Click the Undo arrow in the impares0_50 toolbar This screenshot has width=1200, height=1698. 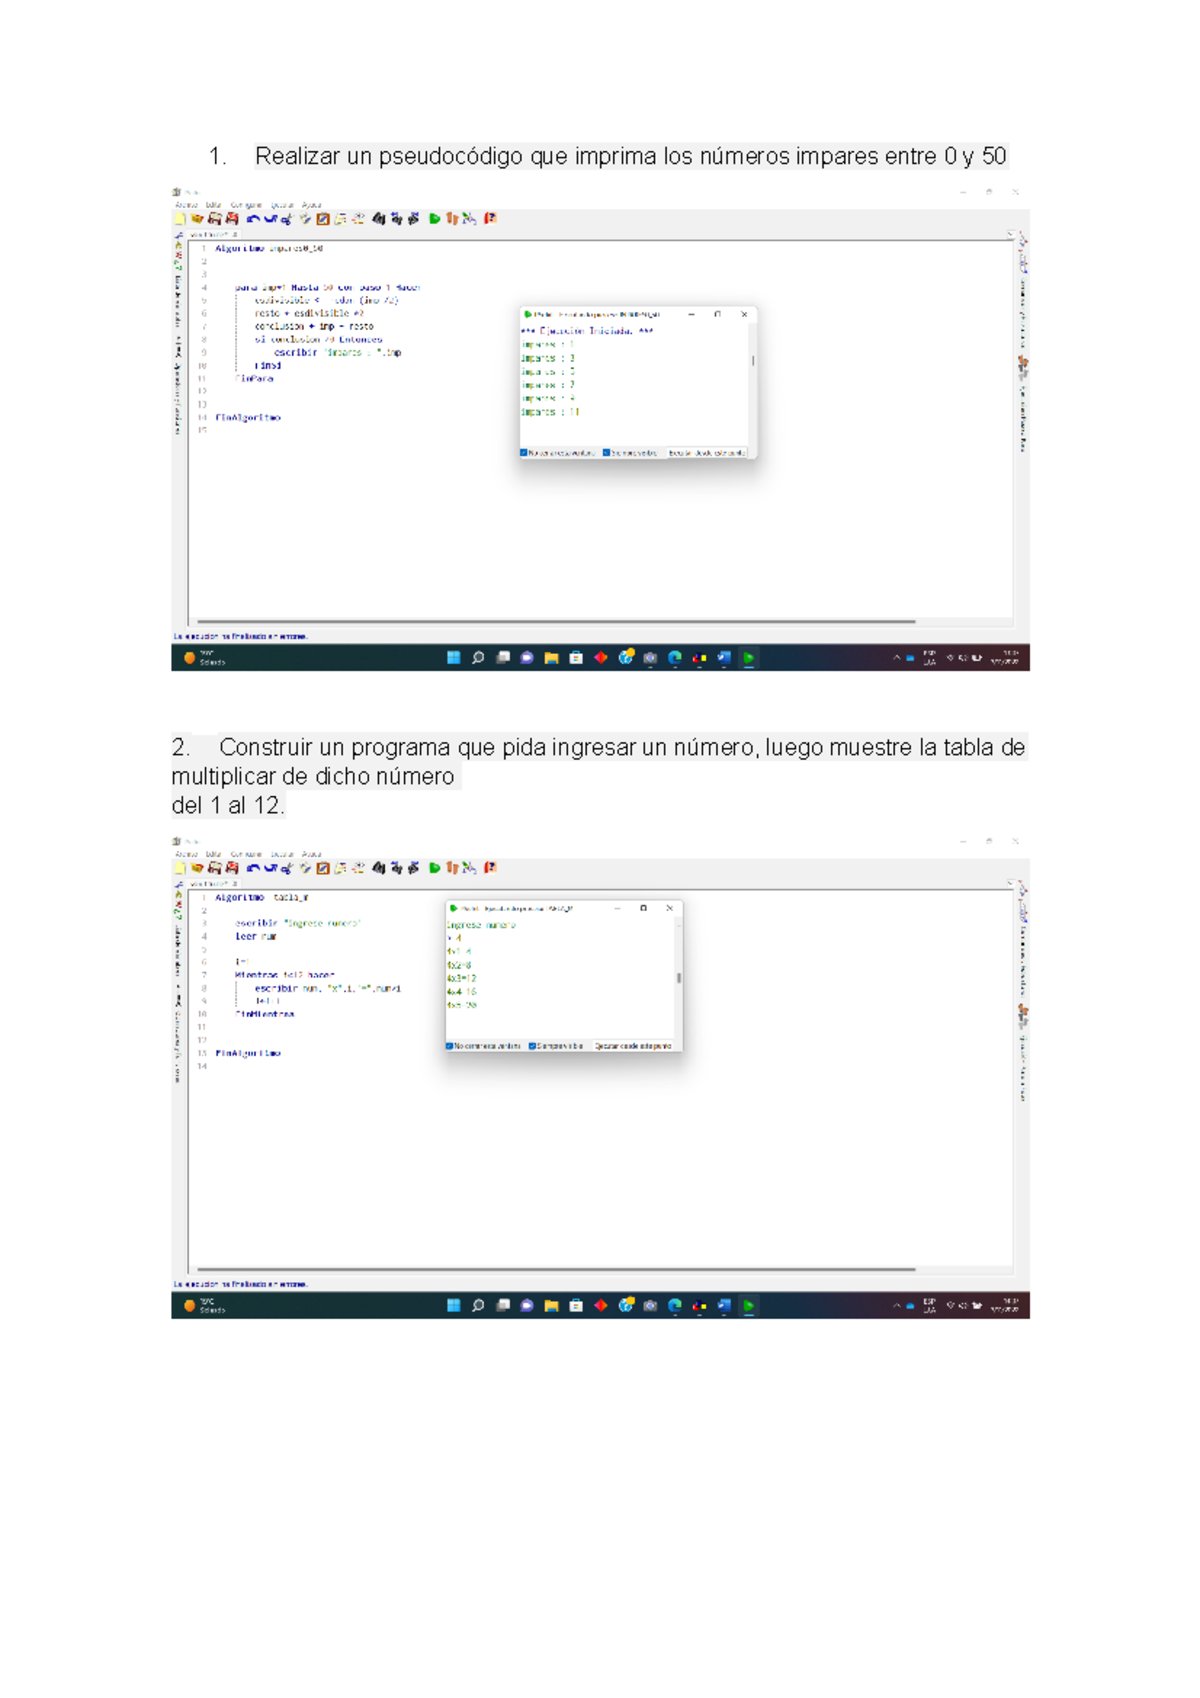[x=253, y=219]
